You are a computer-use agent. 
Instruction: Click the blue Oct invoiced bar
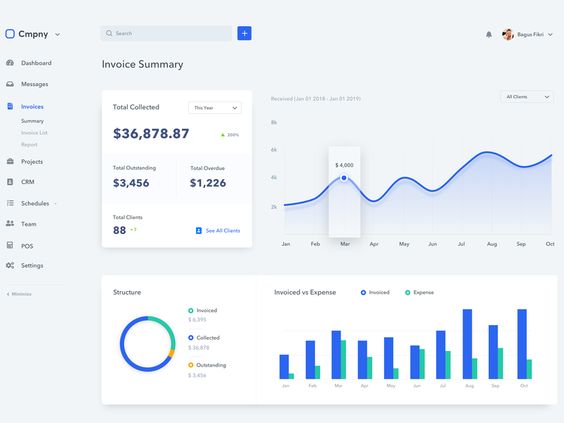pyautogui.click(x=522, y=344)
